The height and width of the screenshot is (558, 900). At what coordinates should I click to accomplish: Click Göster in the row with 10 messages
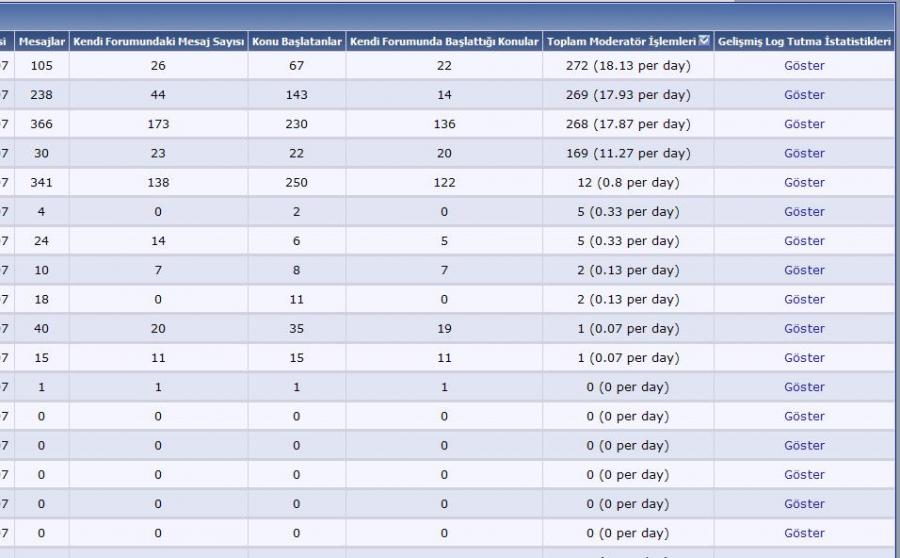pos(804,270)
